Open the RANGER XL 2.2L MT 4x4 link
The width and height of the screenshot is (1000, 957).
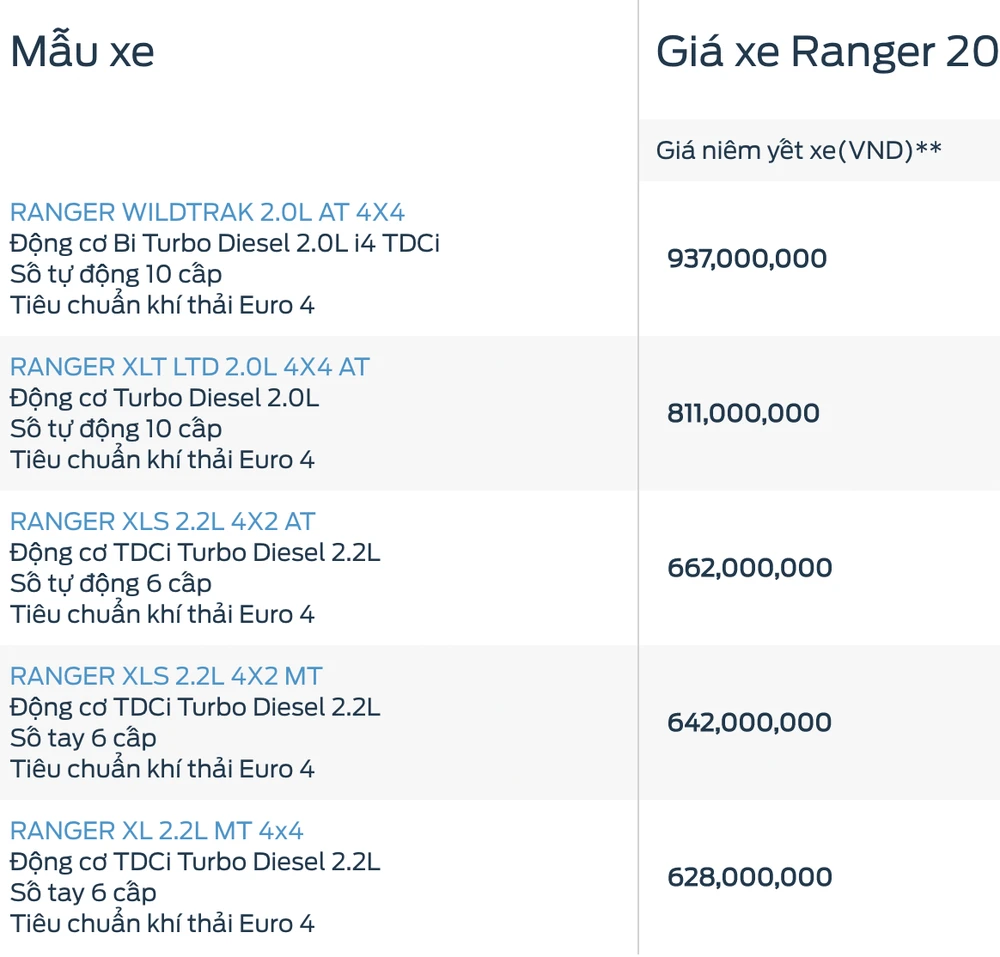click(x=156, y=830)
